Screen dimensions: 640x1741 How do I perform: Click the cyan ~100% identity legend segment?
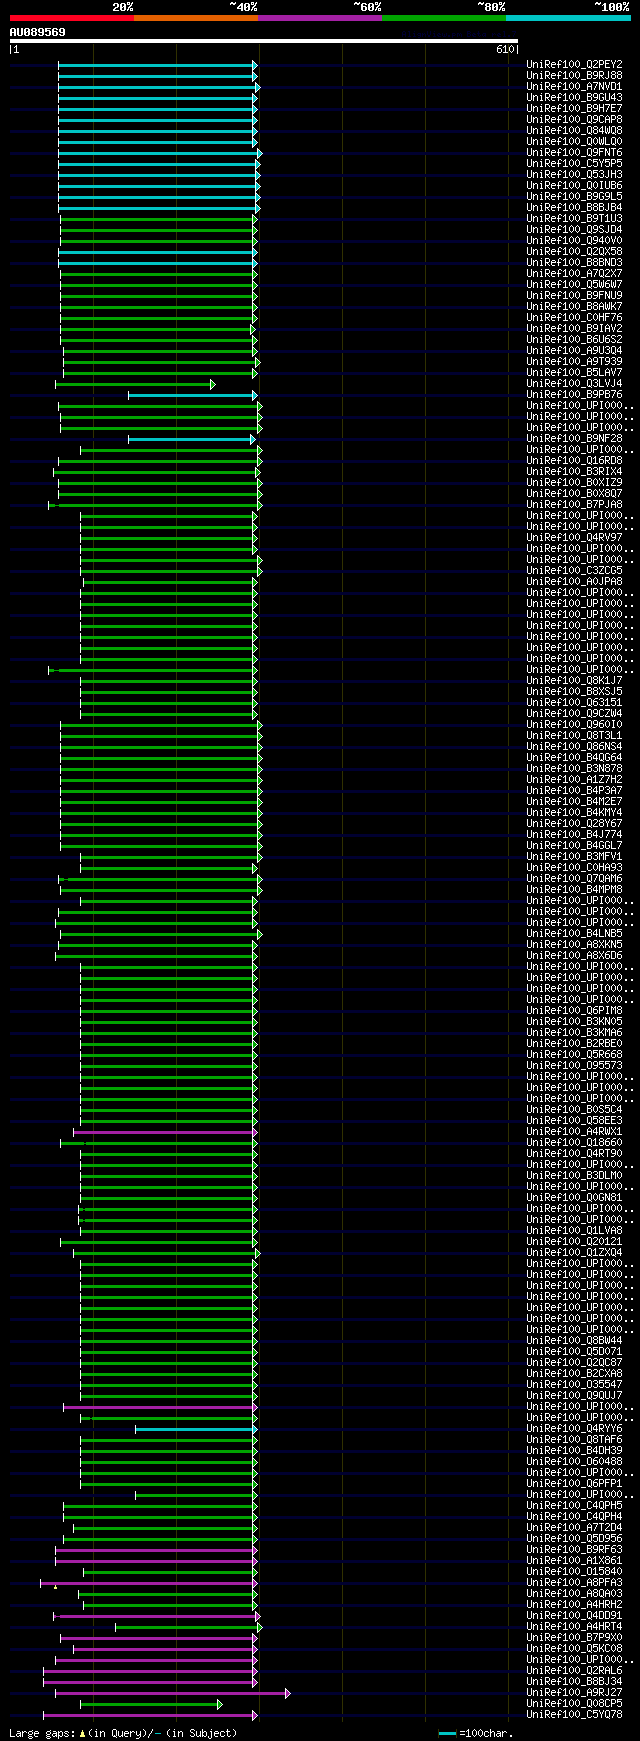tap(568, 17)
